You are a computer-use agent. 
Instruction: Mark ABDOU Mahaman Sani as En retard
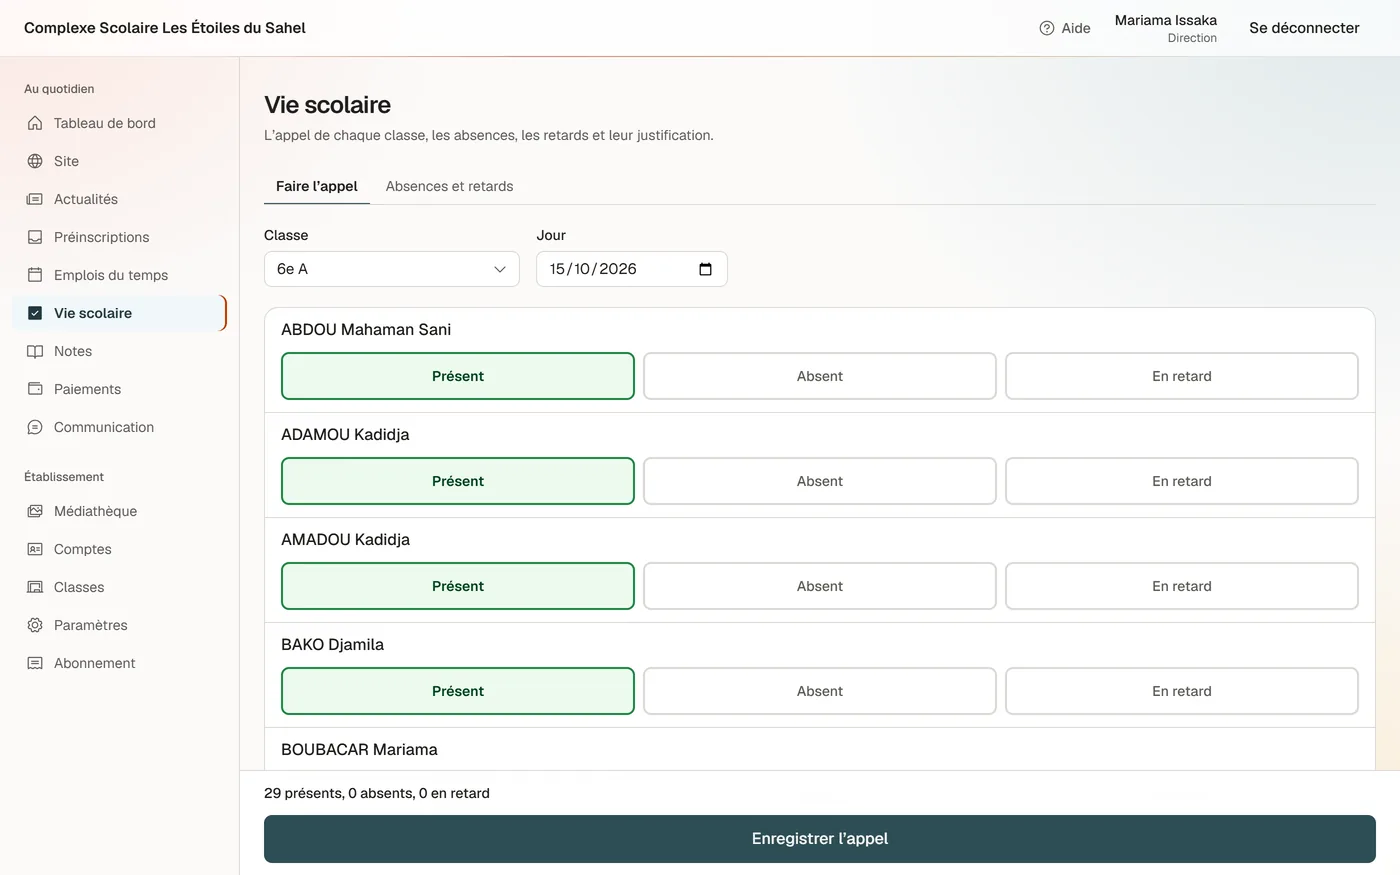[1182, 376]
